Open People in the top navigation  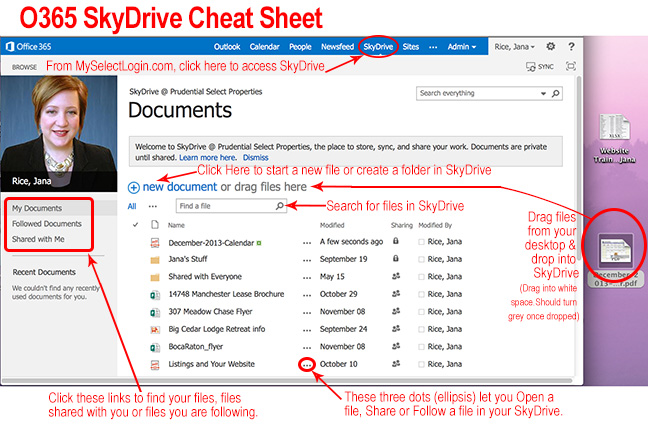tap(300, 47)
